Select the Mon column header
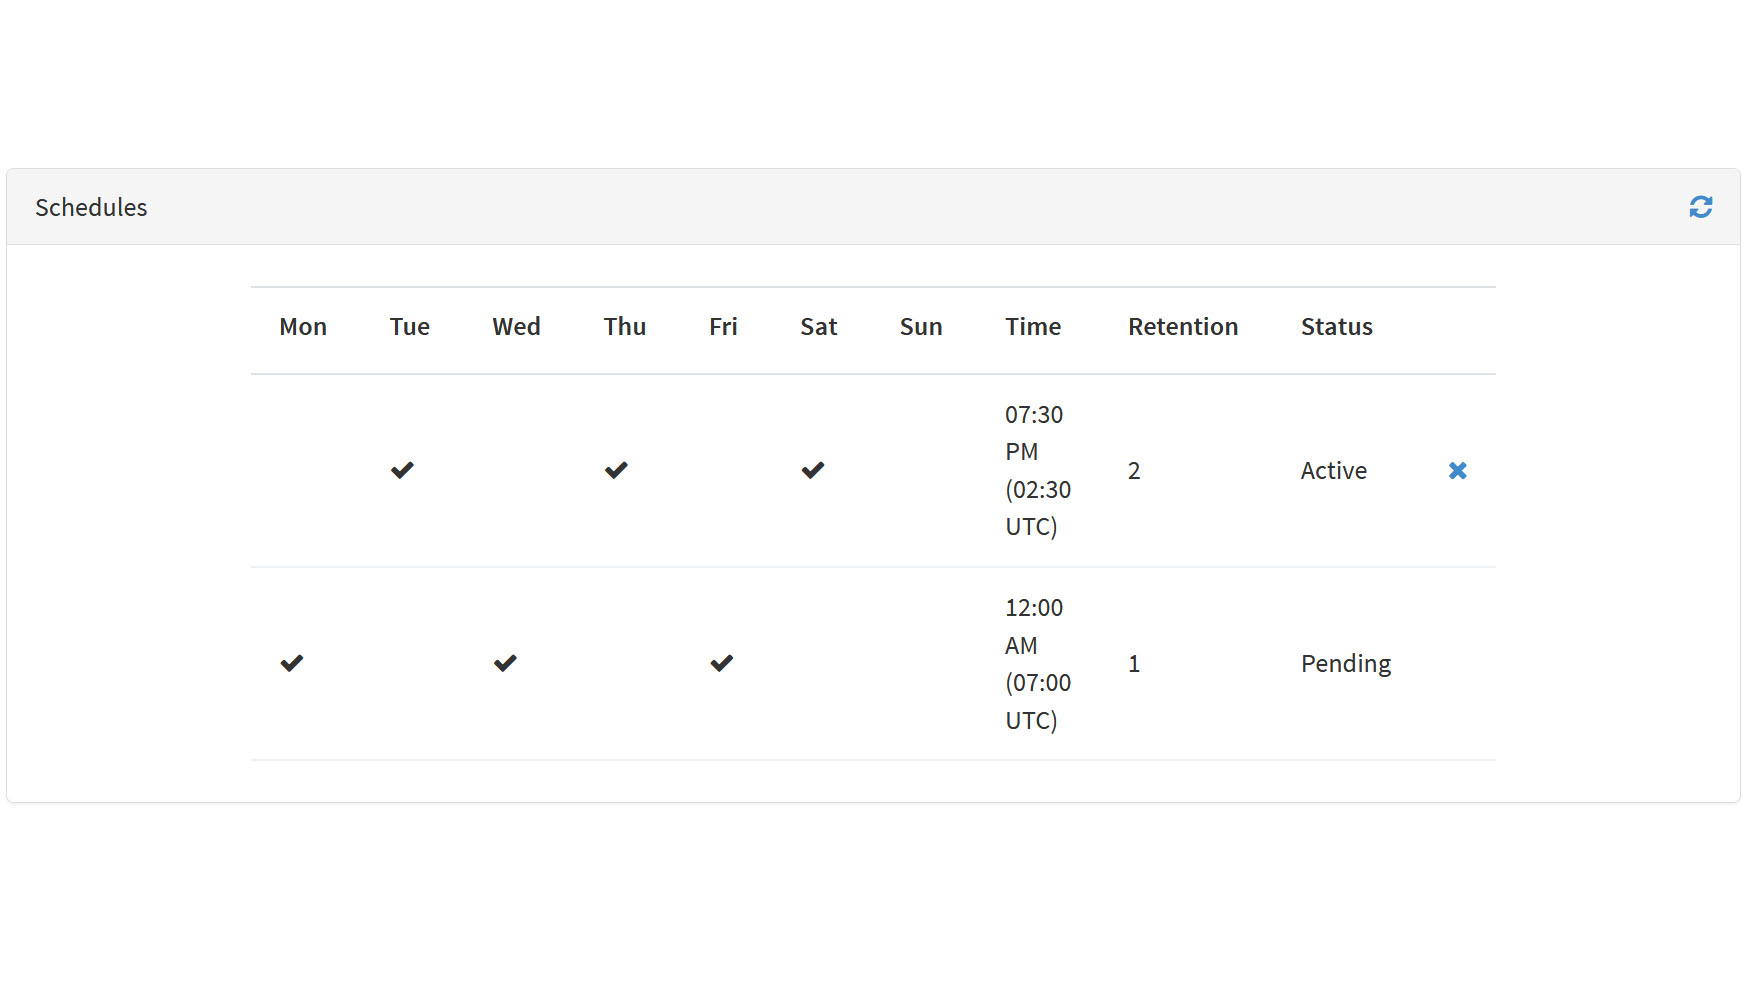The height and width of the screenshot is (982, 1747). (302, 326)
